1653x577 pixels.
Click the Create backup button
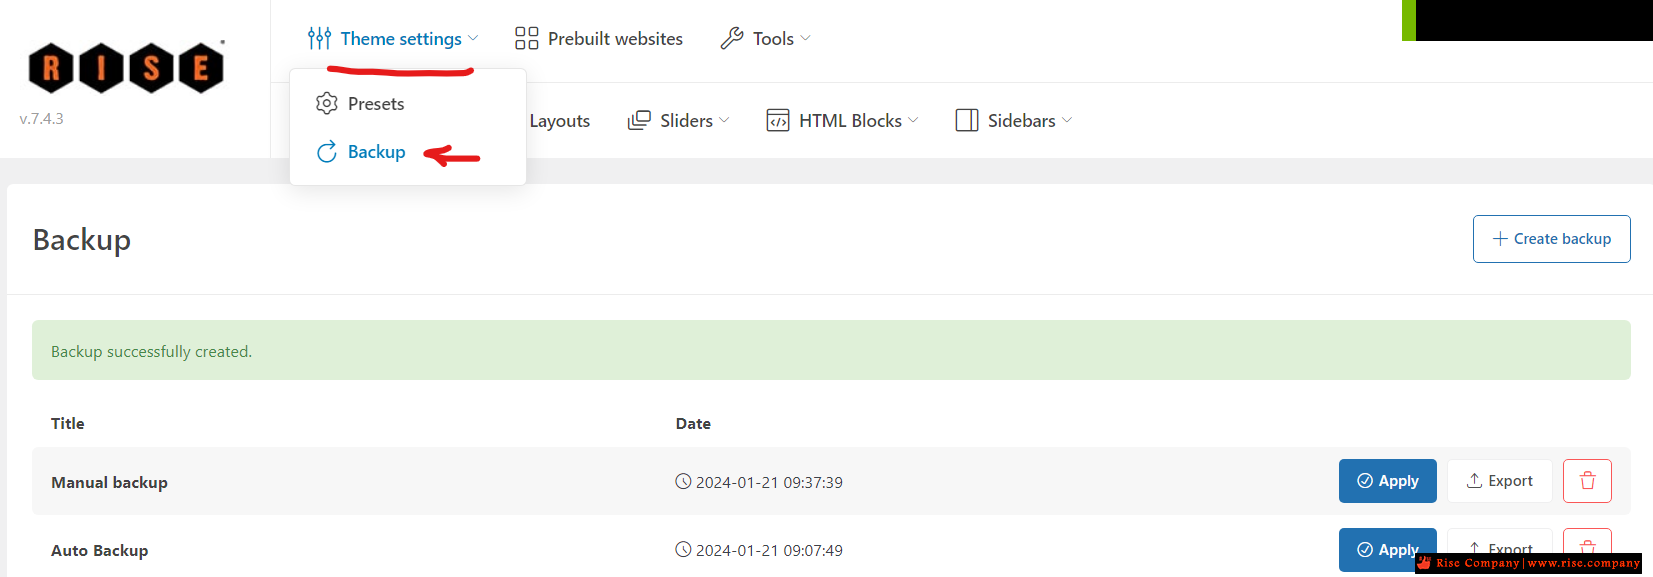tap(1551, 239)
